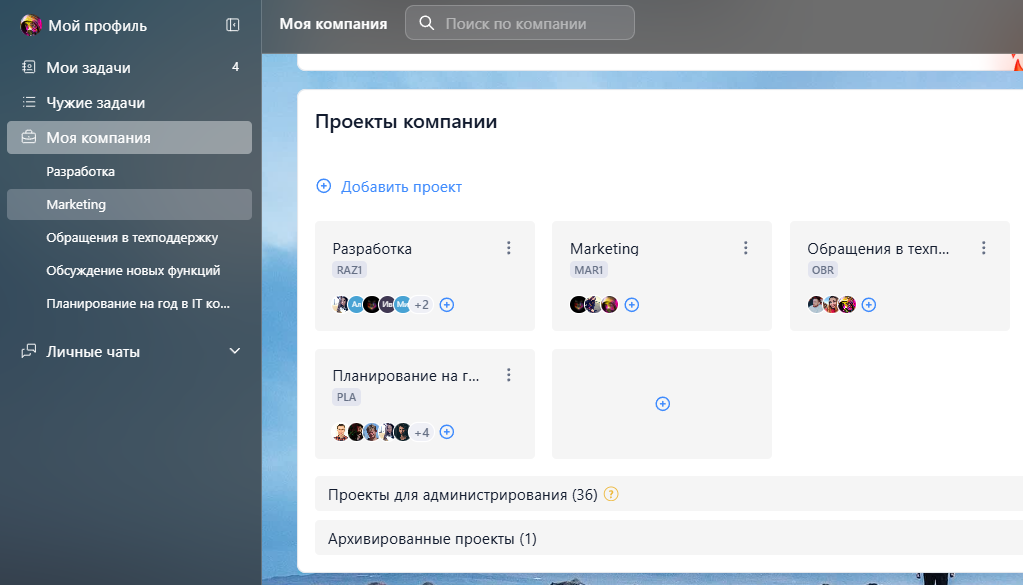Viewport: 1023px width, 585px height.
Task: Click the magnifier icon in the search bar
Action: tap(425, 22)
